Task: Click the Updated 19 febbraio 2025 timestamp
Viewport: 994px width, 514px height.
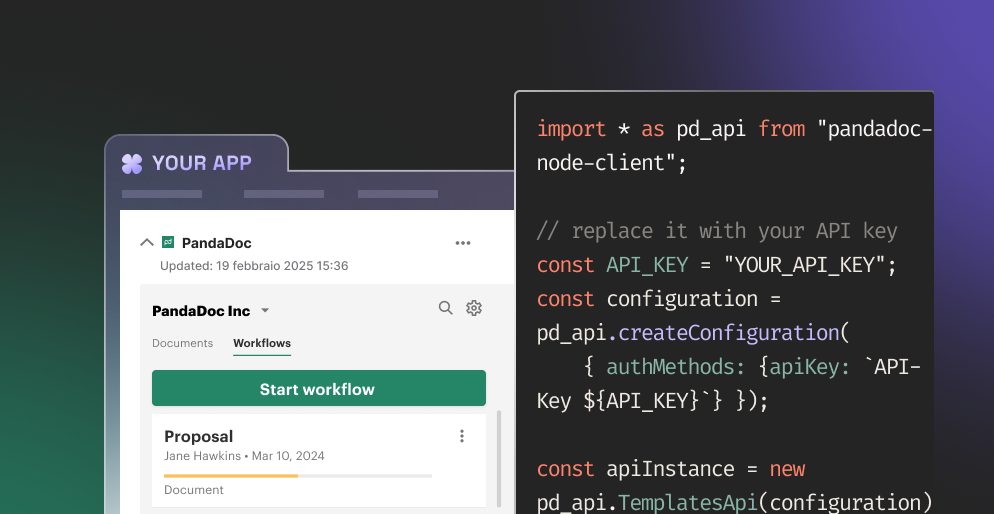Action: click(x=254, y=266)
